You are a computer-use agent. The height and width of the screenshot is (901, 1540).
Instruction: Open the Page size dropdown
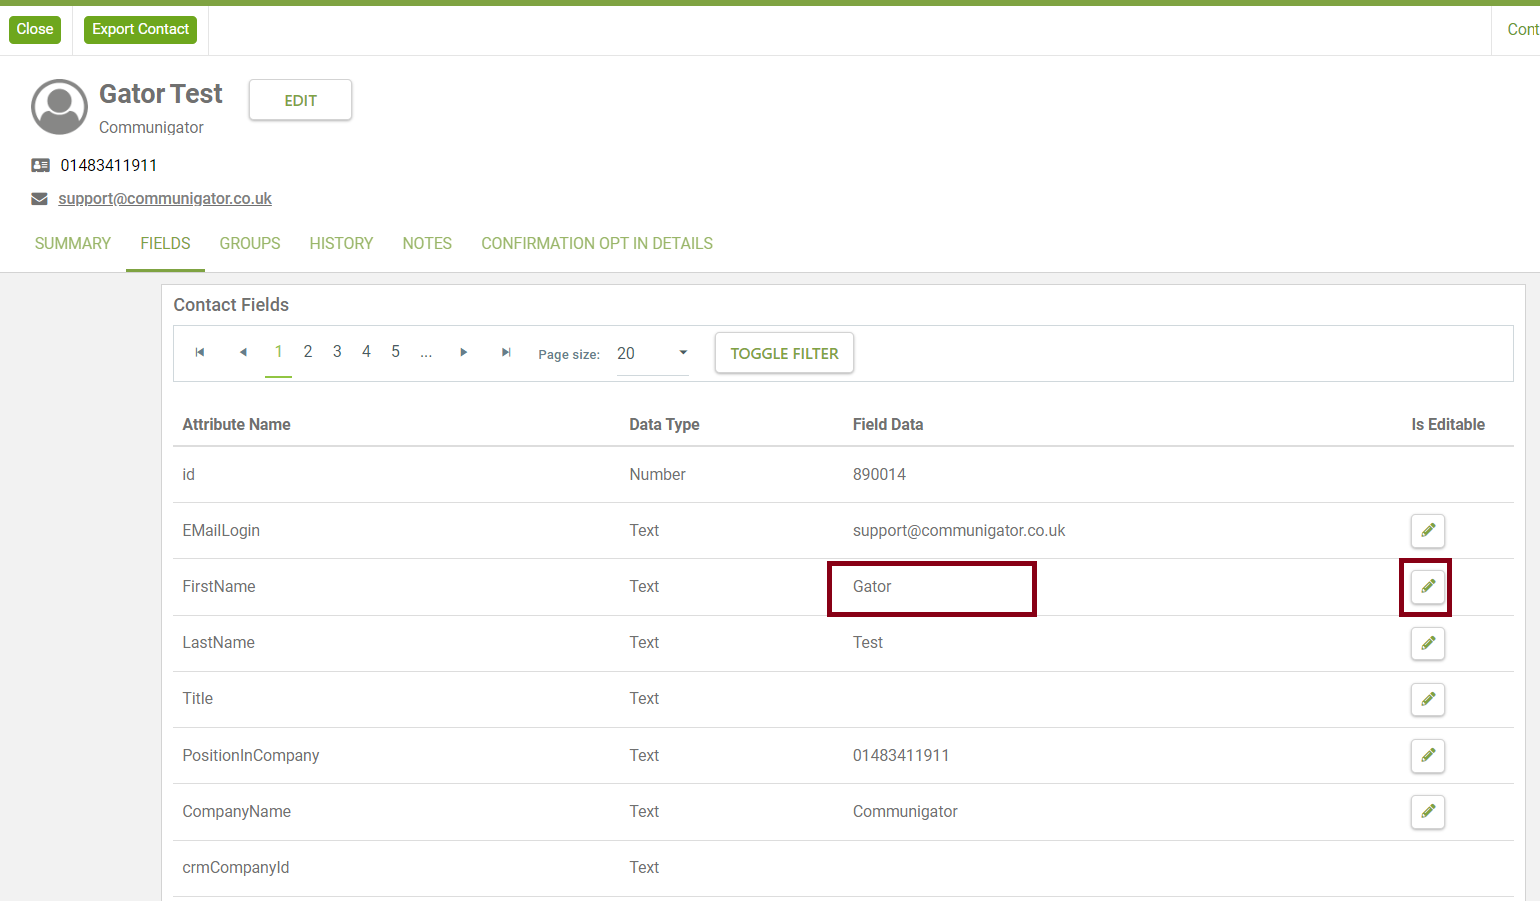click(652, 353)
